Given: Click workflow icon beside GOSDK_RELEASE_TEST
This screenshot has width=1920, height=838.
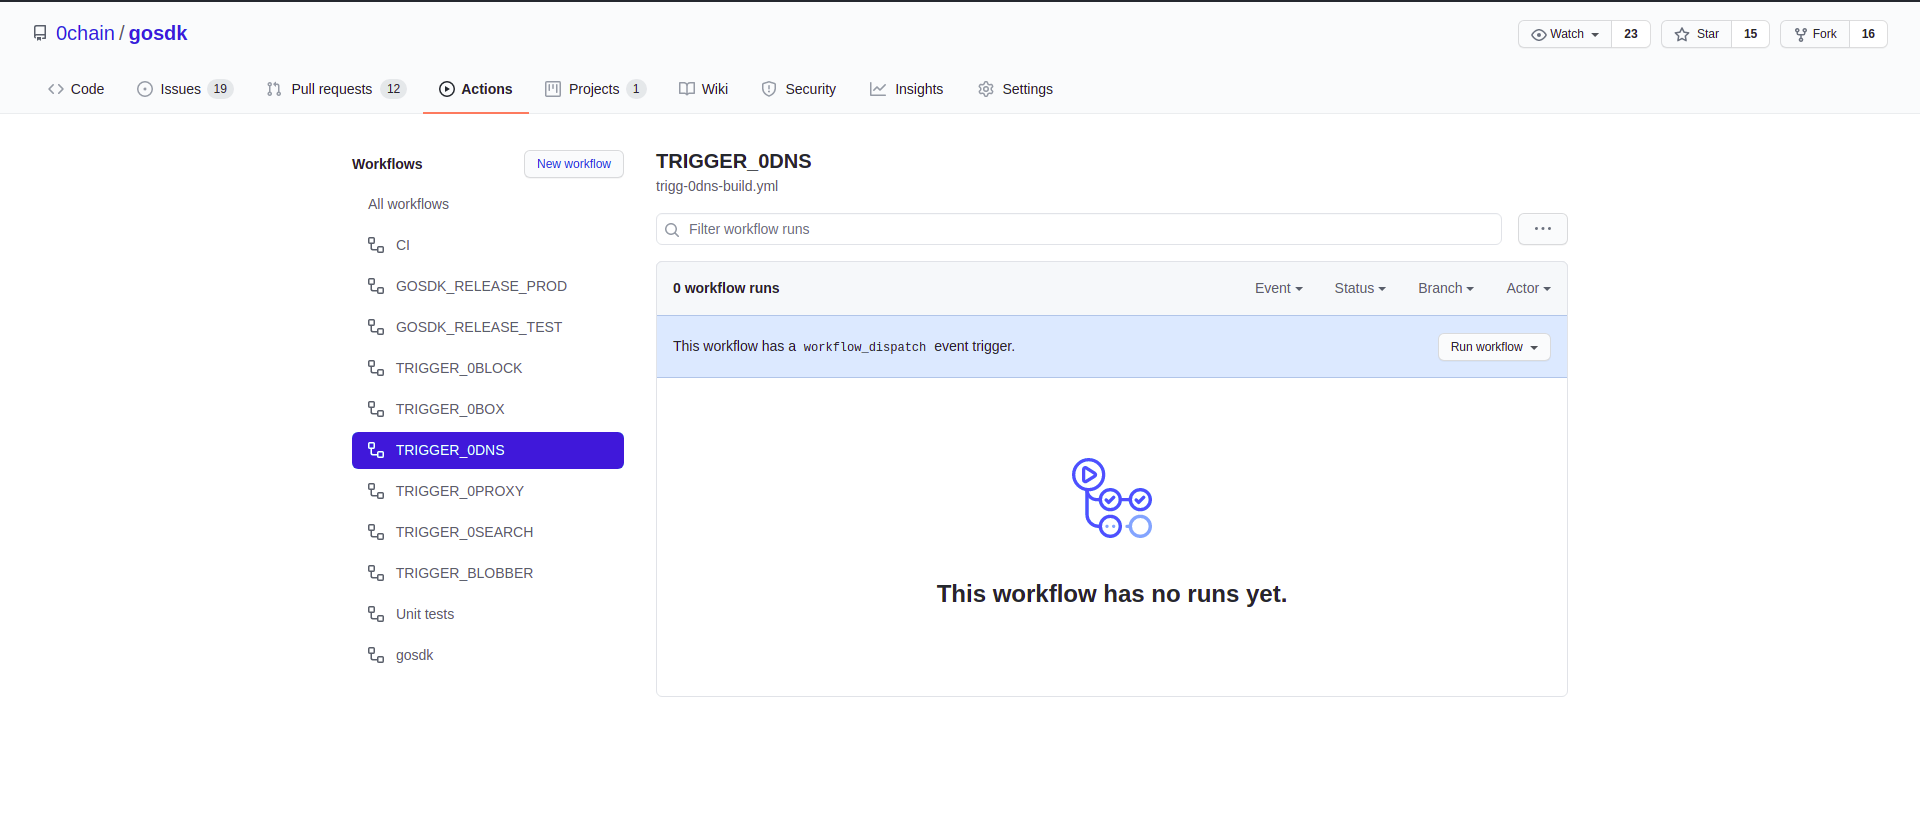Looking at the screenshot, I should coord(376,327).
